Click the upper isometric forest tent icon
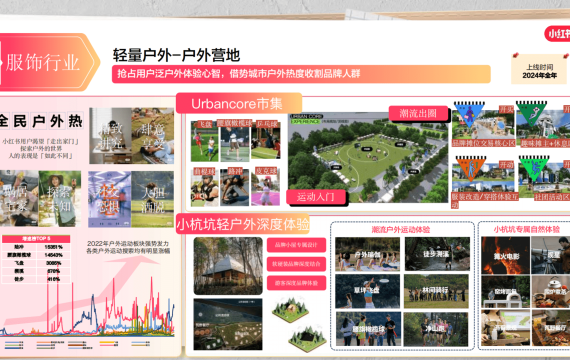 click(290, 309)
